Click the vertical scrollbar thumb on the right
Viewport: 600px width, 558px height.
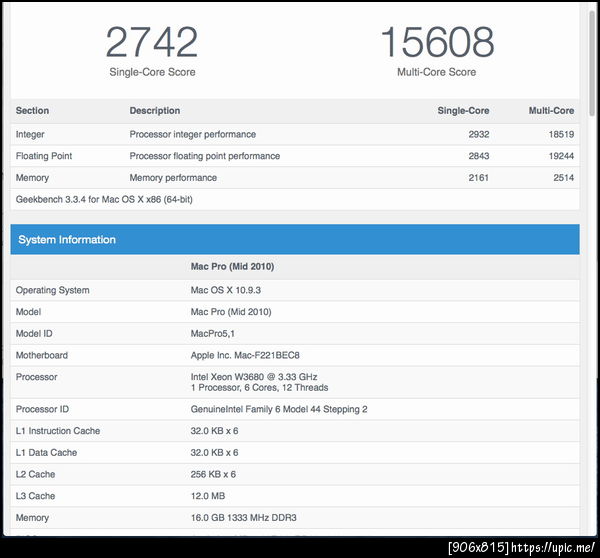point(592,63)
